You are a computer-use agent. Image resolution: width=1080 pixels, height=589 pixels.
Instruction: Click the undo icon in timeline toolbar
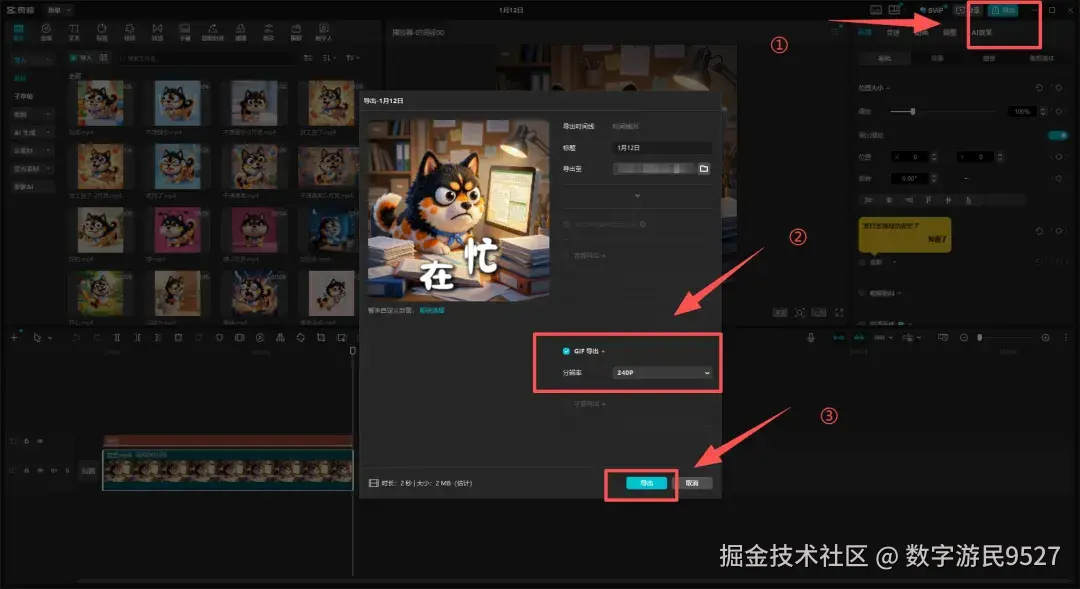coord(76,338)
